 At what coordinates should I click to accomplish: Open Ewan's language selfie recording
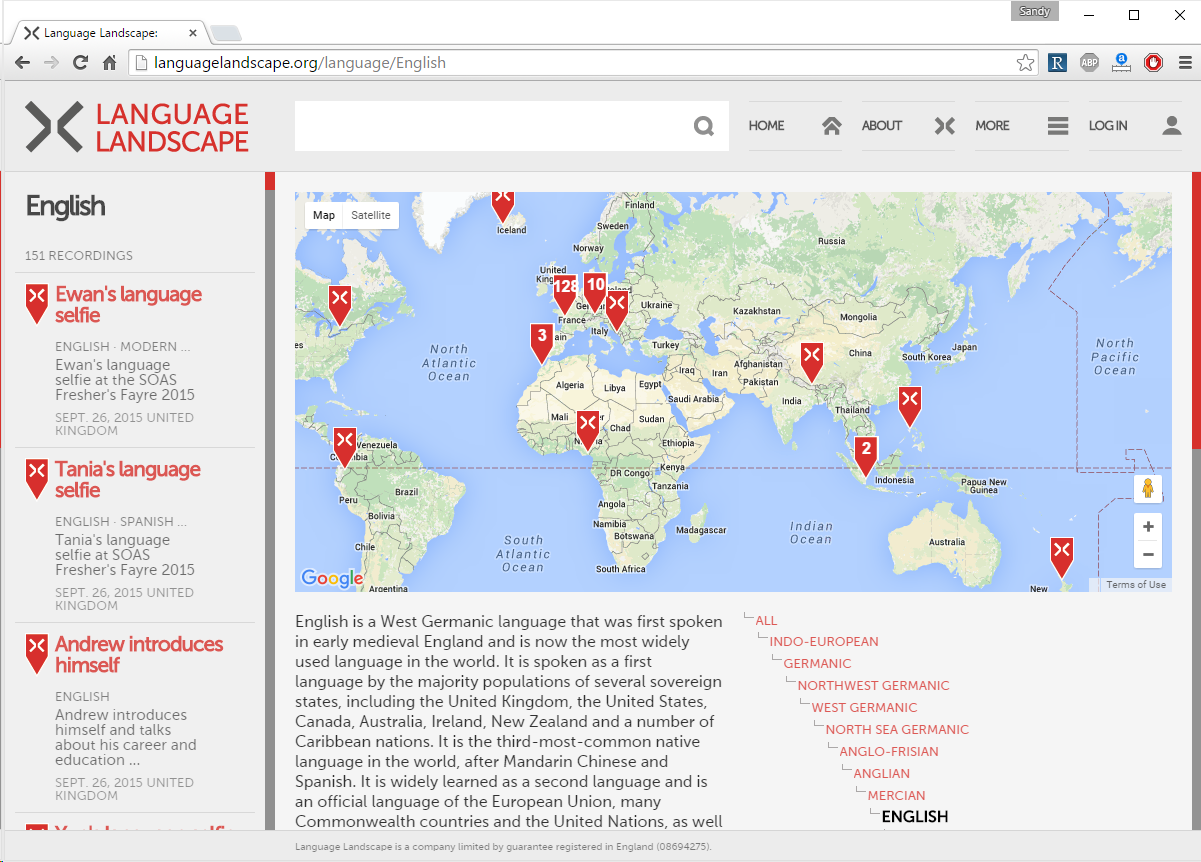(x=128, y=304)
